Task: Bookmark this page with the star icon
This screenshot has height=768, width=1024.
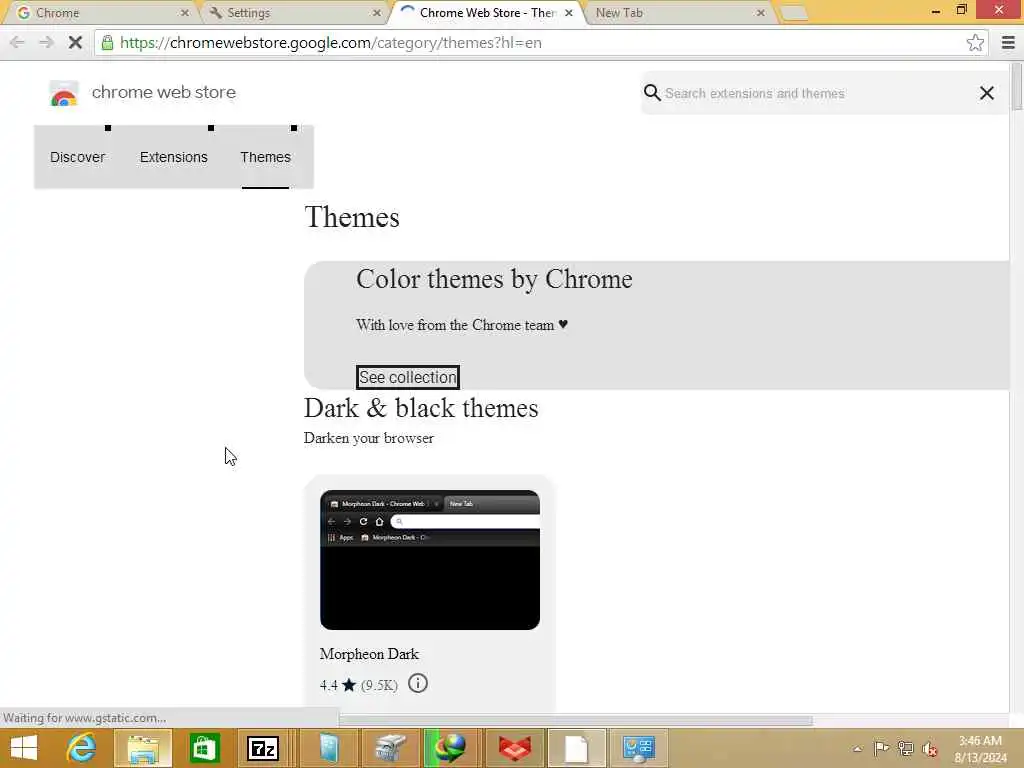Action: (x=975, y=43)
